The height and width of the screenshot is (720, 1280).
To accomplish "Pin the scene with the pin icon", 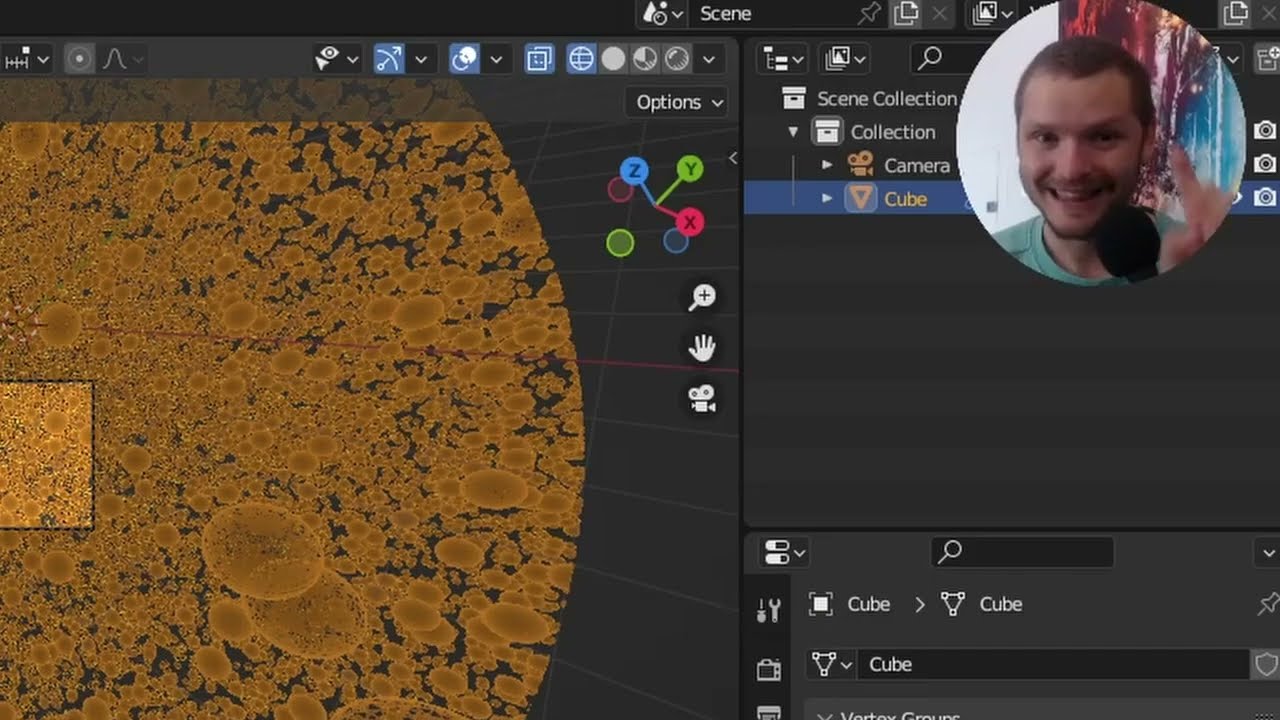I will [x=869, y=14].
